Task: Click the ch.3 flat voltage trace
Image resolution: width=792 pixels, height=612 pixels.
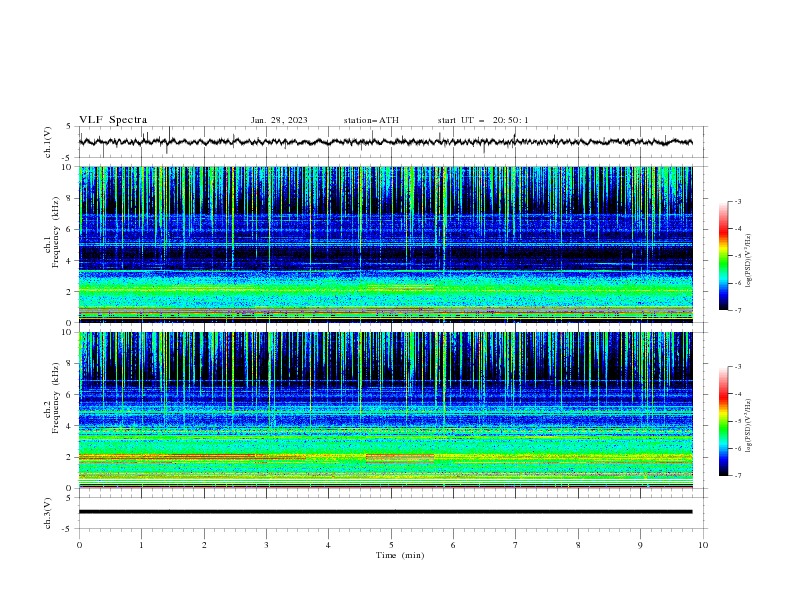Action: coord(385,512)
